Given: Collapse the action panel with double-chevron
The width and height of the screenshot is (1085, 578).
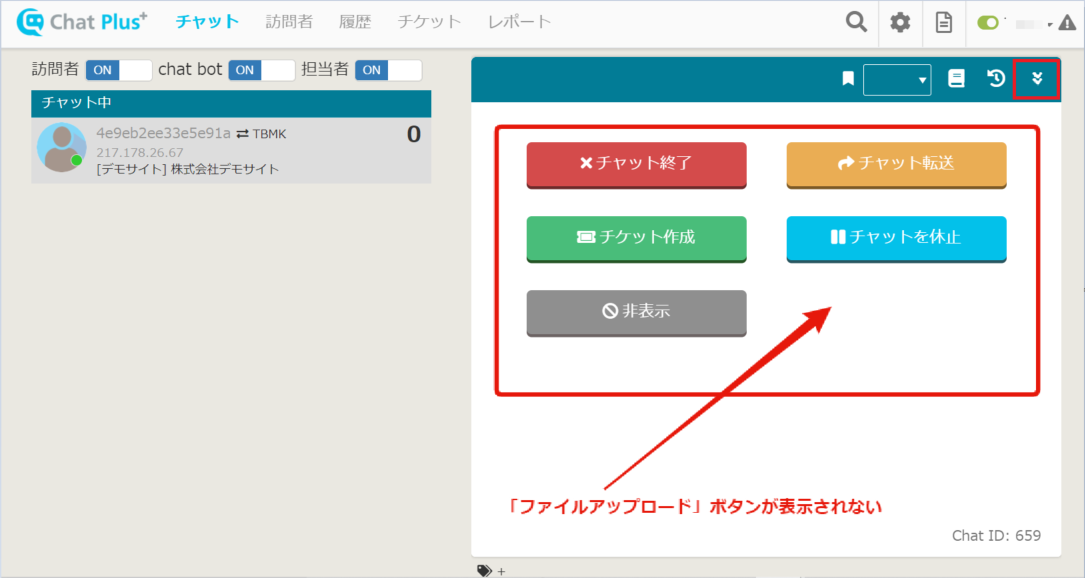Looking at the screenshot, I should [1037, 79].
